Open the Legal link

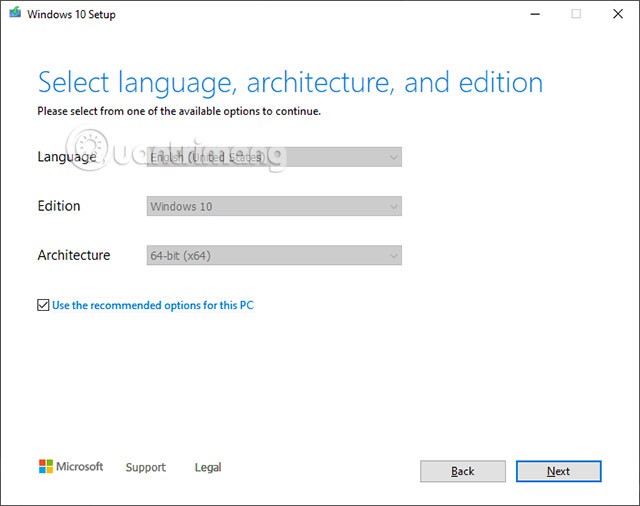pos(208,467)
